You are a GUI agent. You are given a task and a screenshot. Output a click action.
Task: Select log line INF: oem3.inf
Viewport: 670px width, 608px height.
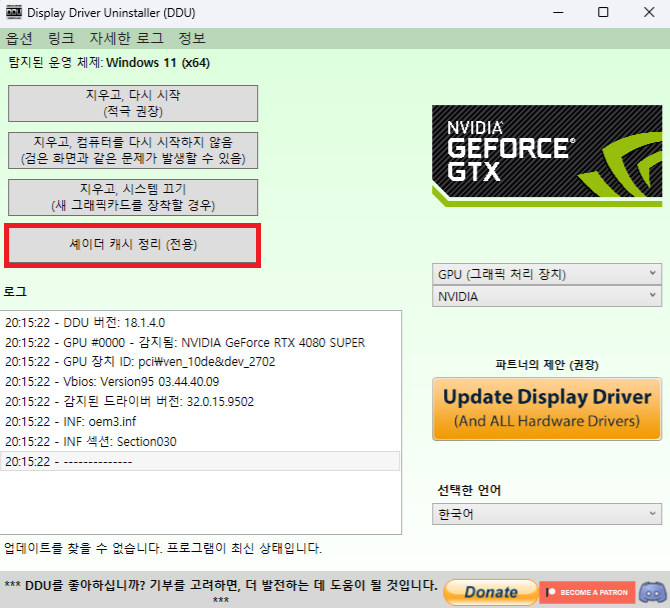200,422
